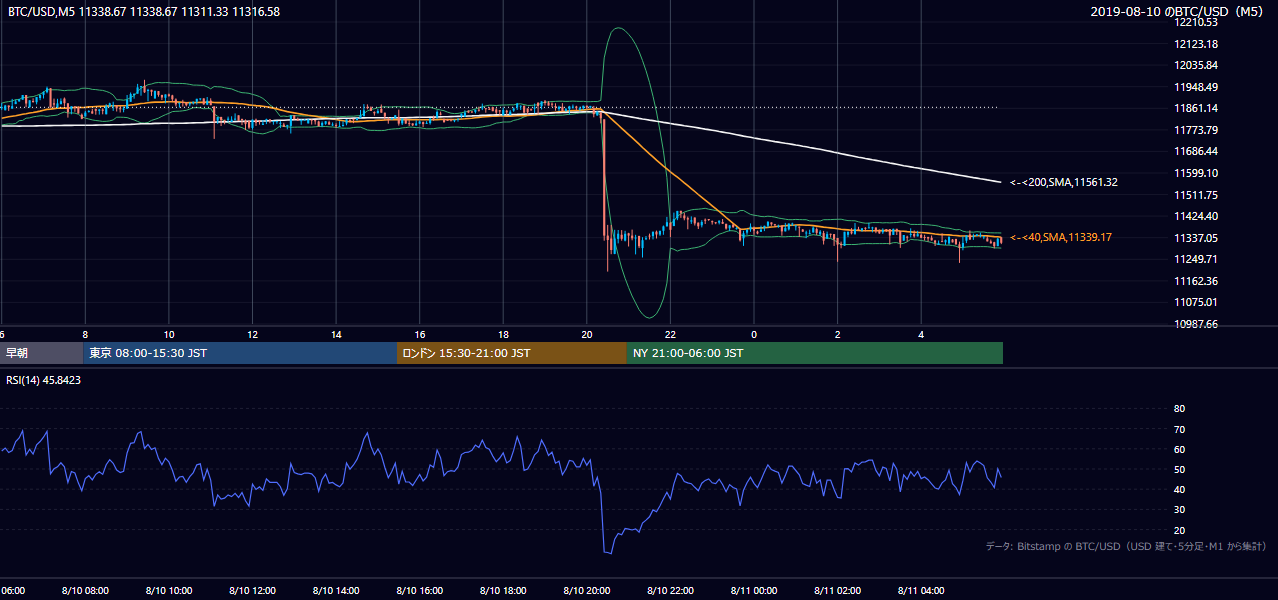
Task: Click the BTC/USD,M5 OHLC header text
Action: tap(144, 11)
